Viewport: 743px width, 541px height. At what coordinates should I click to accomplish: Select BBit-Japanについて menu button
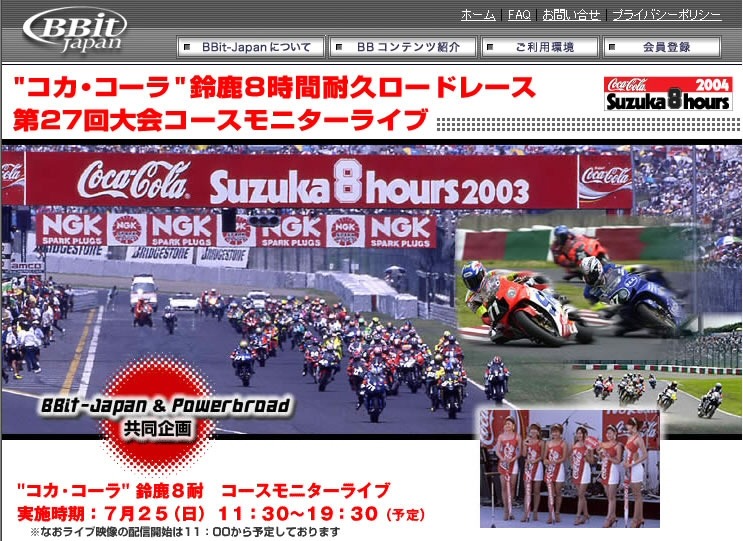(x=251, y=47)
